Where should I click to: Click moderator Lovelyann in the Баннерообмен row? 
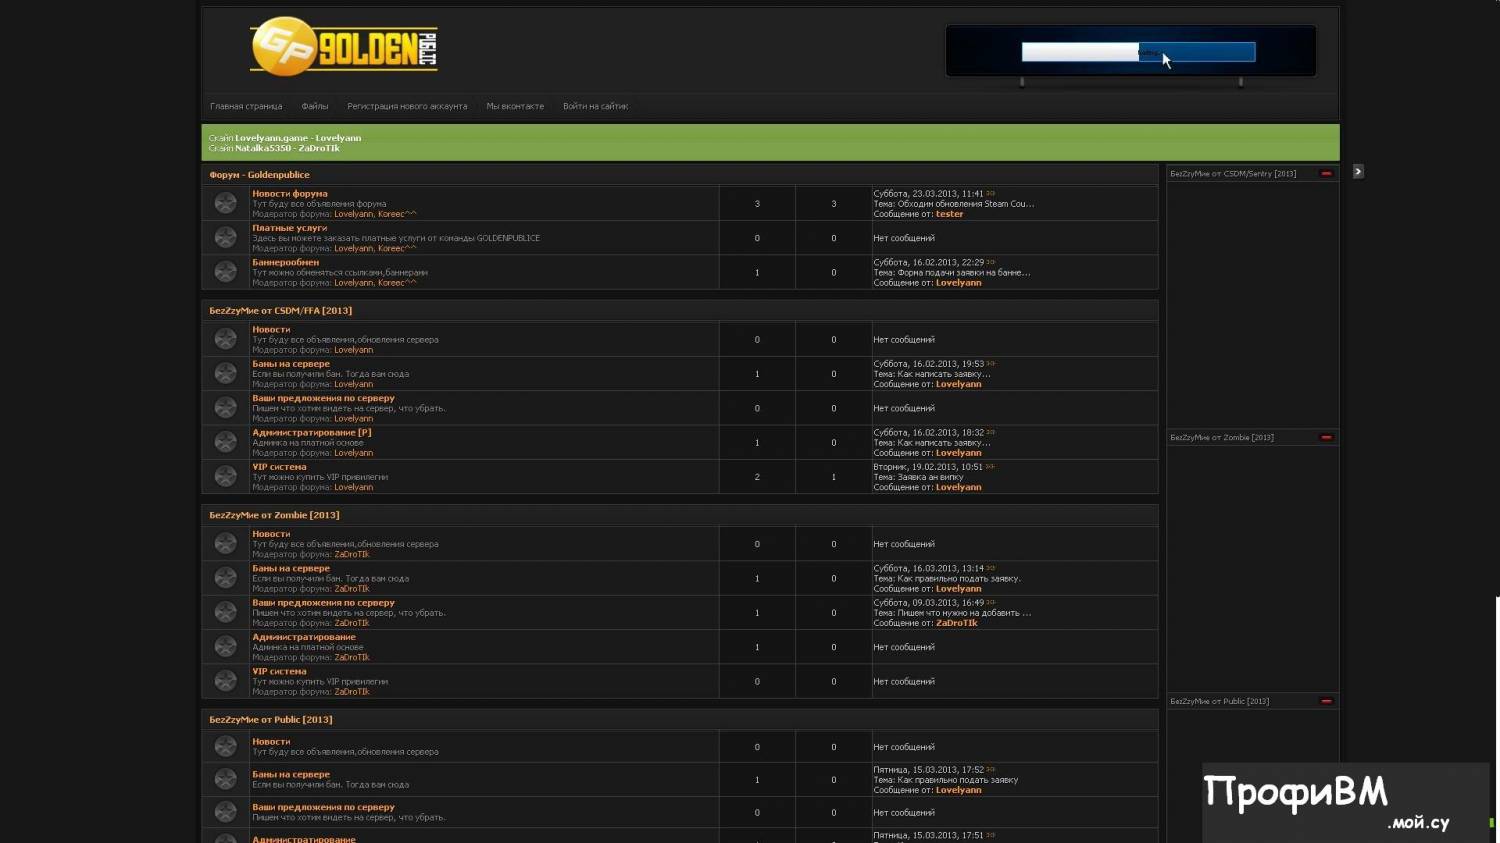pyautogui.click(x=353, y=283)
